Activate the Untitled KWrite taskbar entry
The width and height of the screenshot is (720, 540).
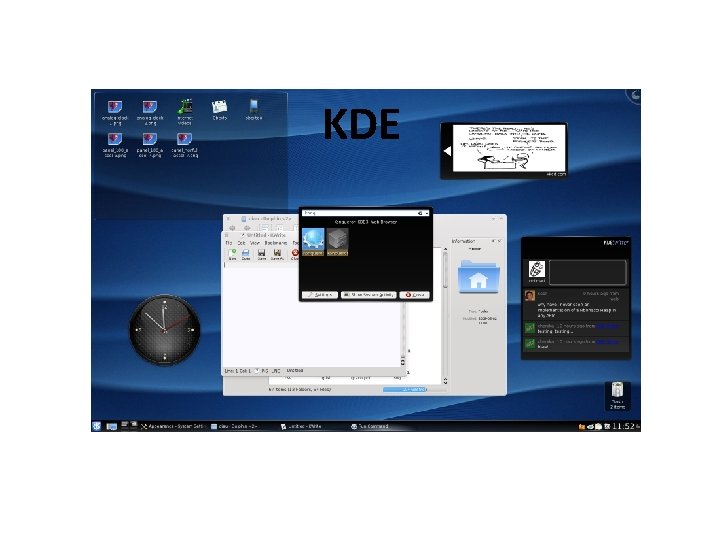click(x=303, y=427)
